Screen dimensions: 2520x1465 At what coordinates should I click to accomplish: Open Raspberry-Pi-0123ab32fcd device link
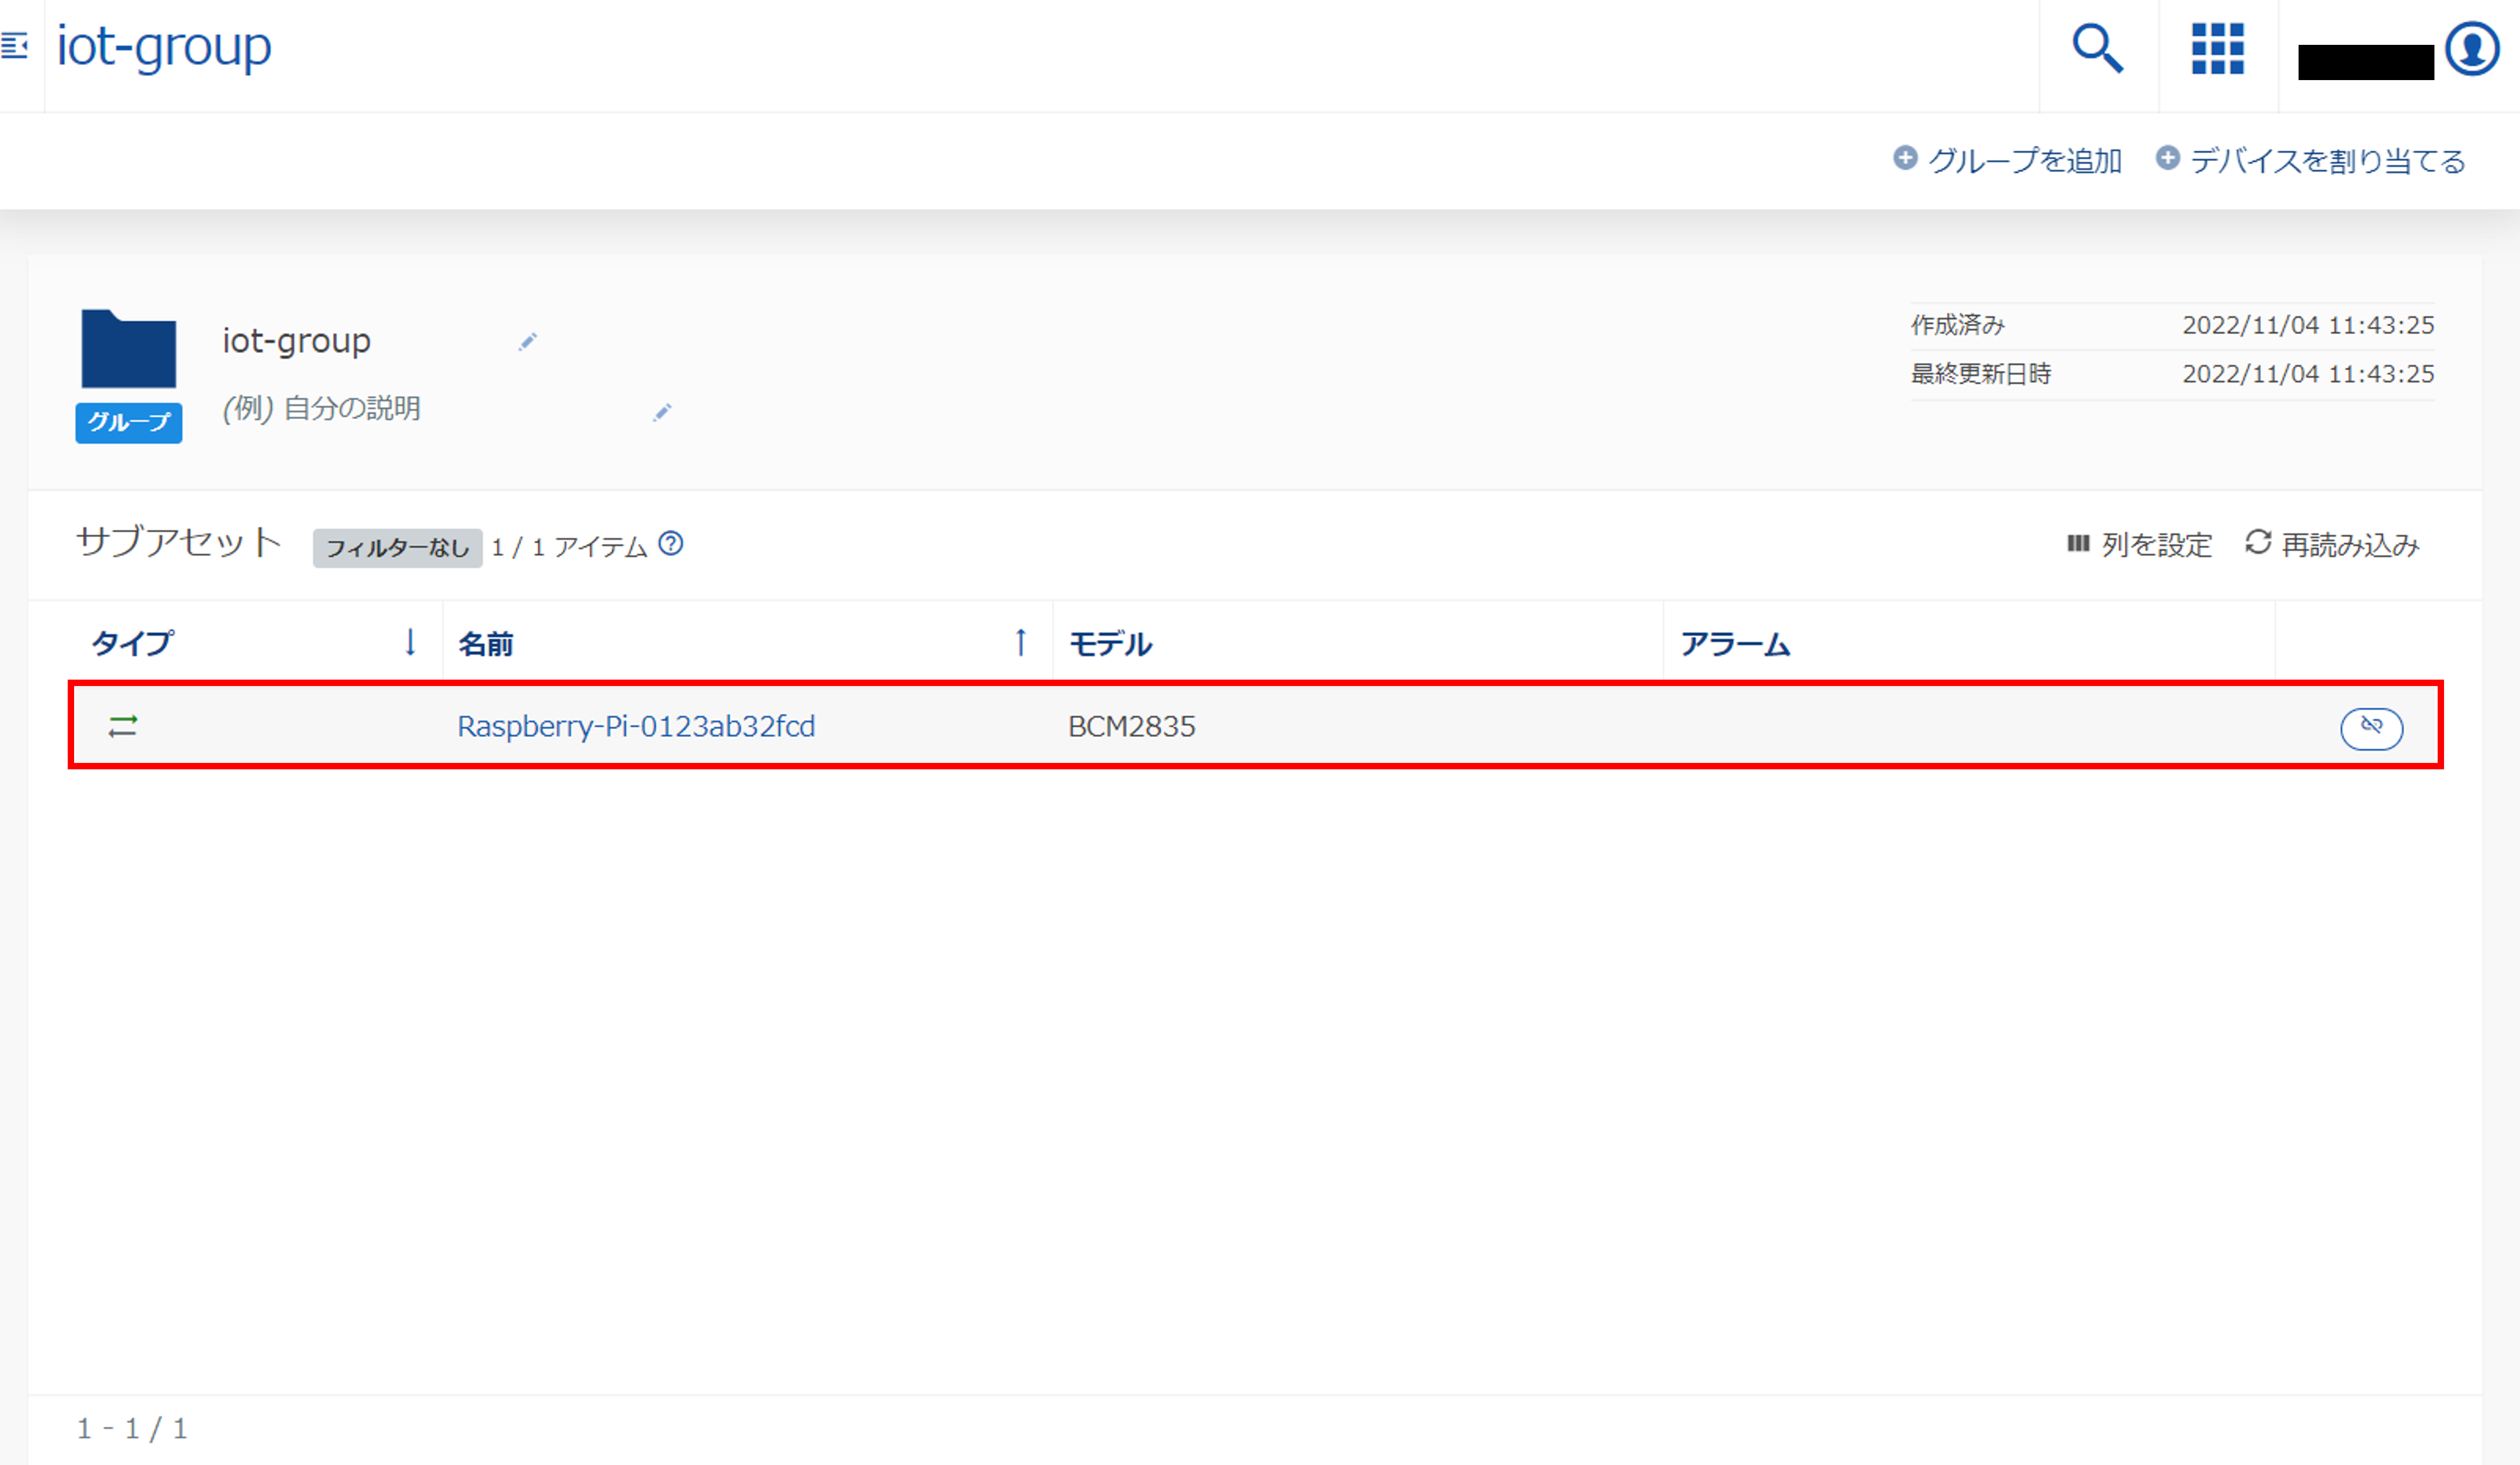(636, 726)
